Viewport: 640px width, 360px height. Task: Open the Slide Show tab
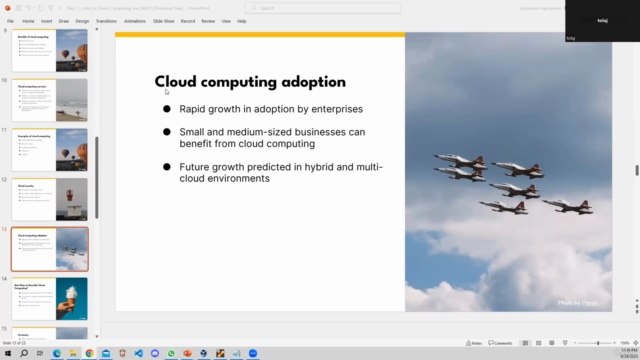click(x=164, y=21)
